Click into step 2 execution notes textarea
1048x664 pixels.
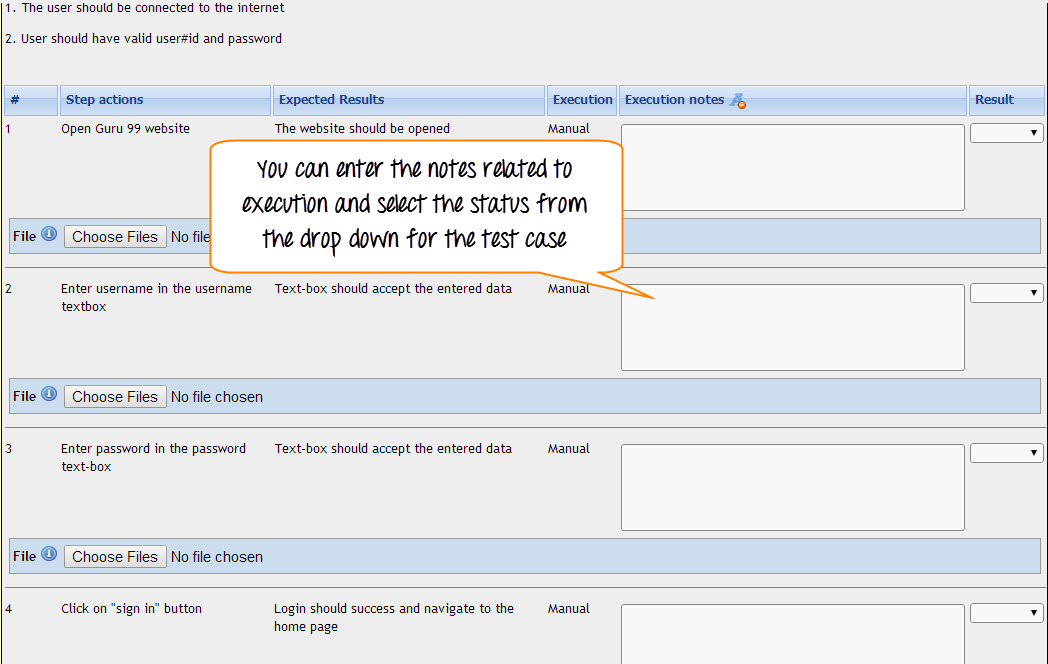(x=792, y=327)
